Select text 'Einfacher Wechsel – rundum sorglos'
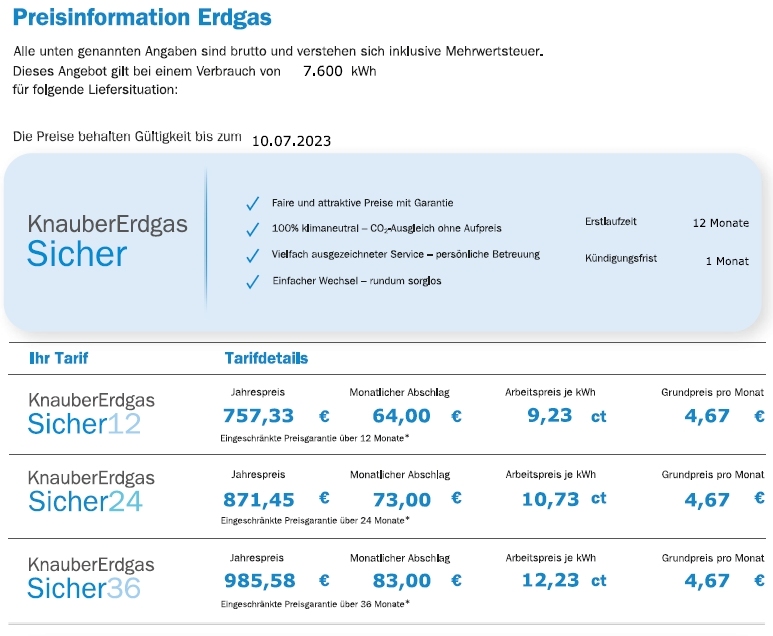This screenshot has height=636, width=773. coord(357,281)
